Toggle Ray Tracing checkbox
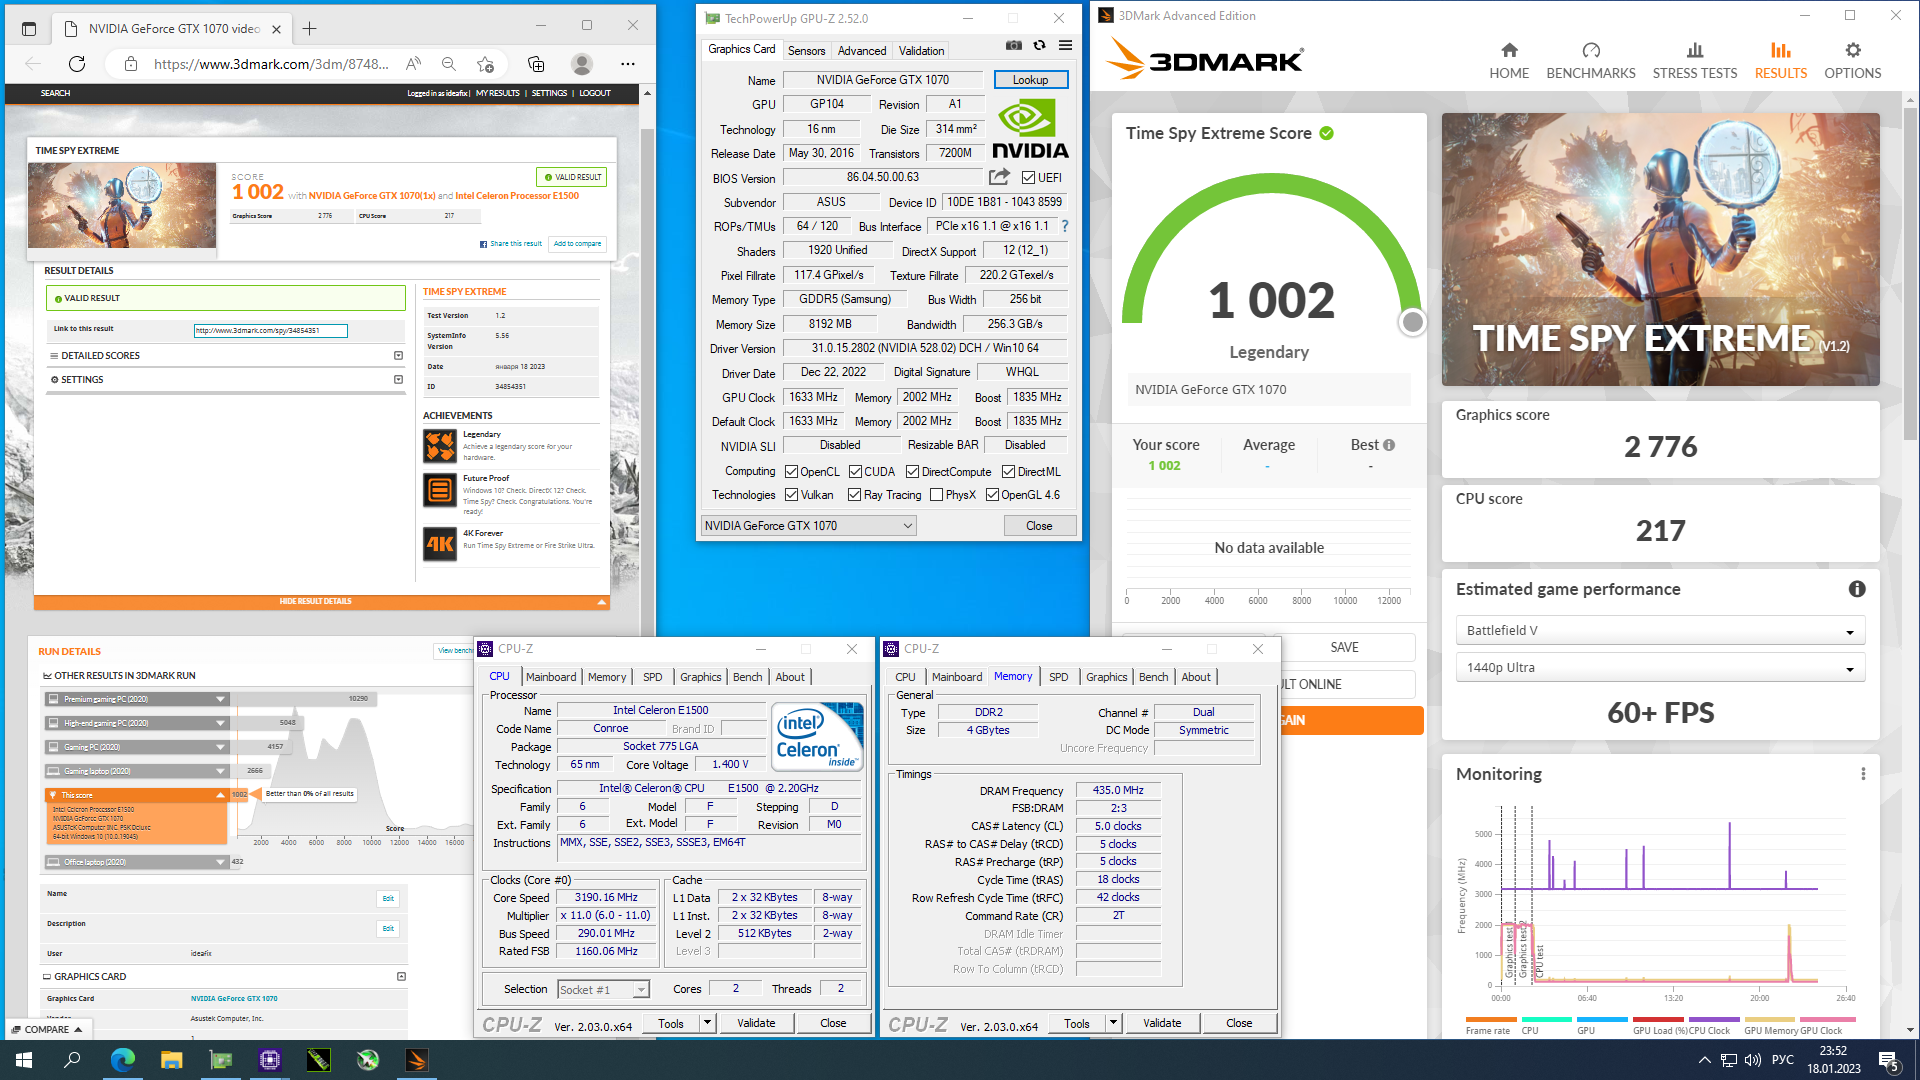This screenshot has width=1920, height=1080. coord(854,495)
